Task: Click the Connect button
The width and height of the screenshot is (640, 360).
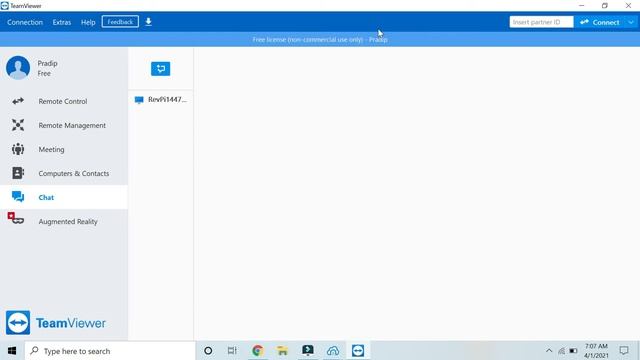Action: coord(600,22)
